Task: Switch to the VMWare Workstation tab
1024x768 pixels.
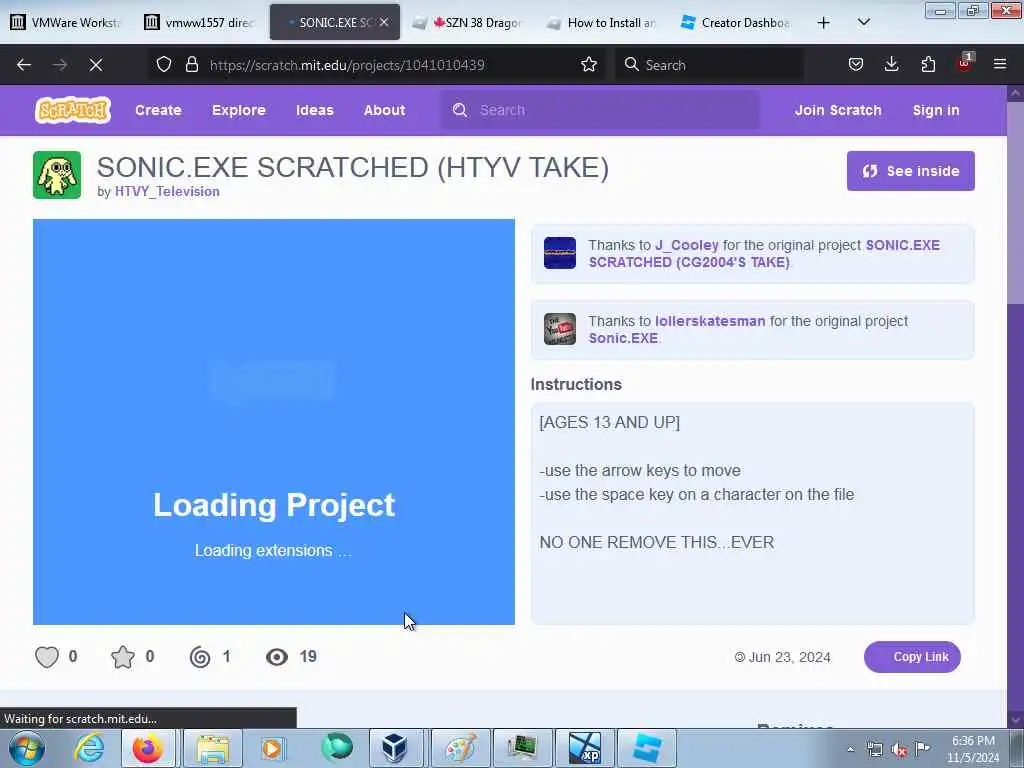Action: pyautogui.click(x=67, y=22)
